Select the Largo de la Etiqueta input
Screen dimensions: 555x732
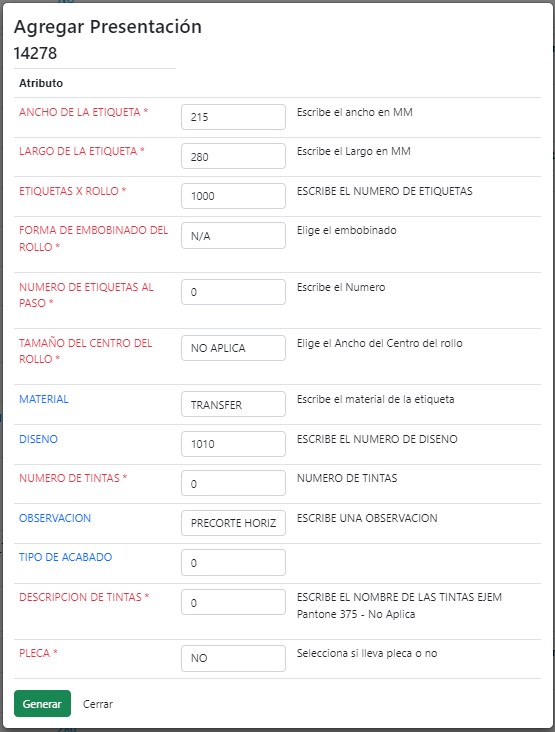tap(233, 156)
